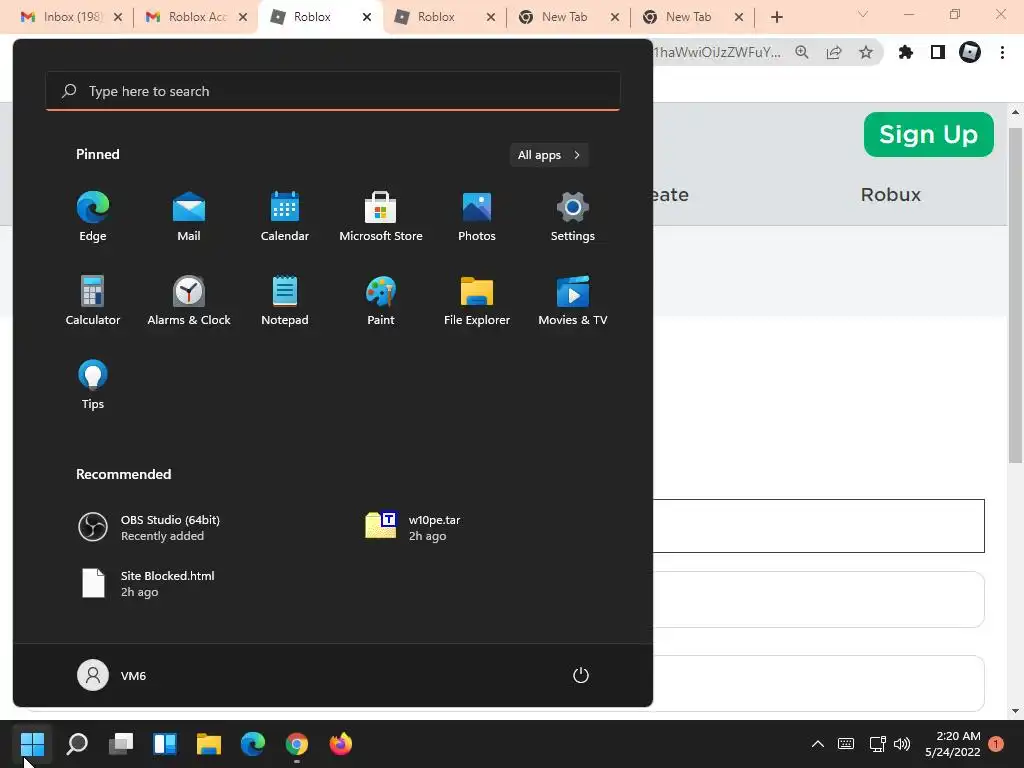The image size is (1024, 768).
Task: Open Settings from pinned apps
Action: coord(573,217)
